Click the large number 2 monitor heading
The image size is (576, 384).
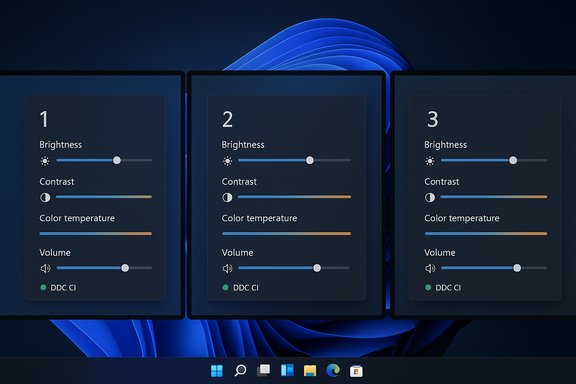click(x=227, y=119)
